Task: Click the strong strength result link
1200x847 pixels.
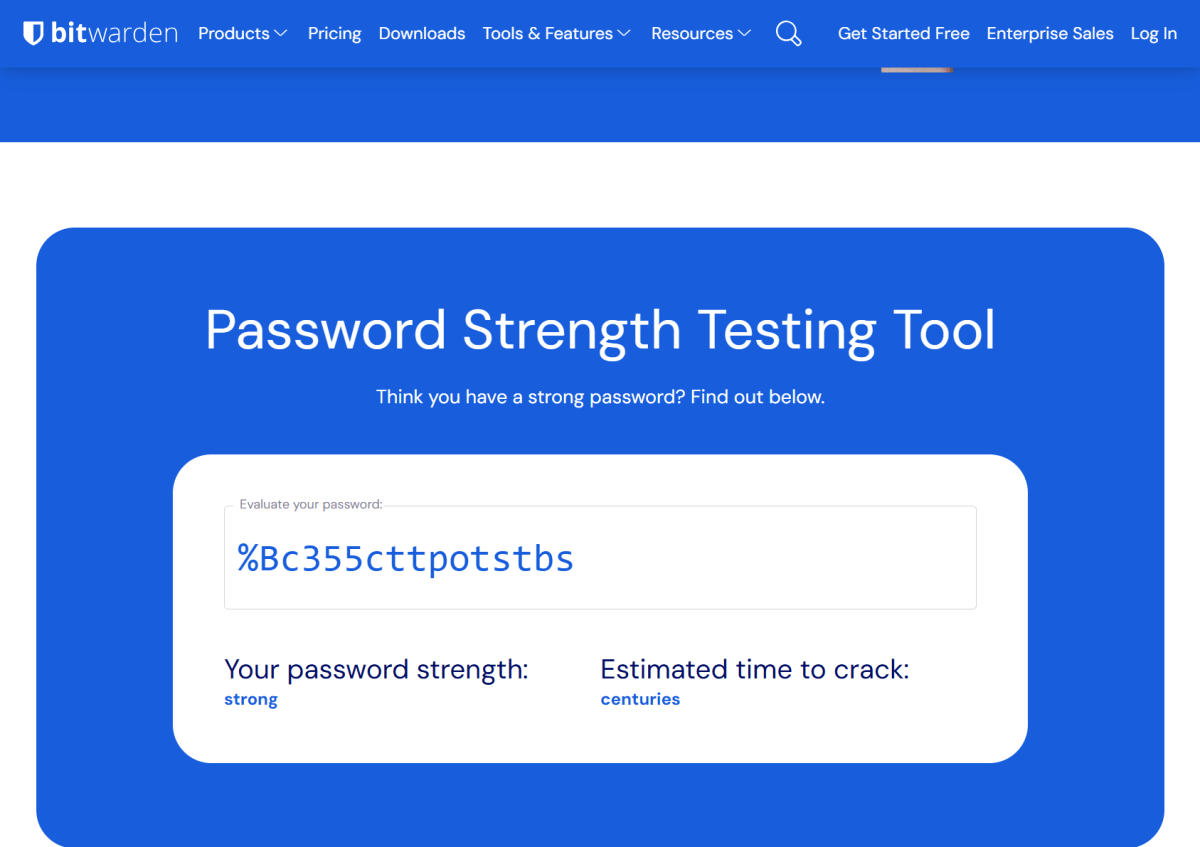Action: pyautogui.click(x=250, y=698)
